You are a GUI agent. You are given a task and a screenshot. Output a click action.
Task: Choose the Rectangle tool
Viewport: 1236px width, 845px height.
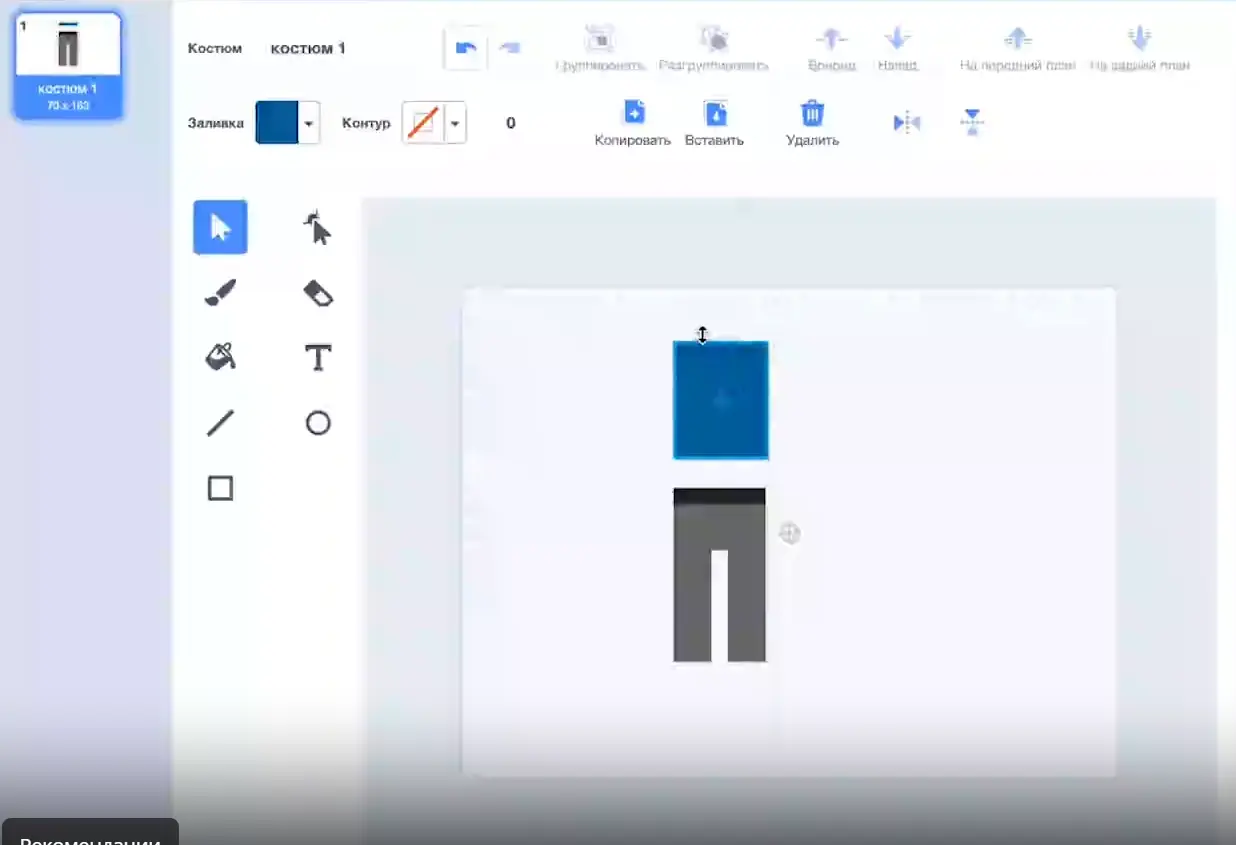[220, 488]
